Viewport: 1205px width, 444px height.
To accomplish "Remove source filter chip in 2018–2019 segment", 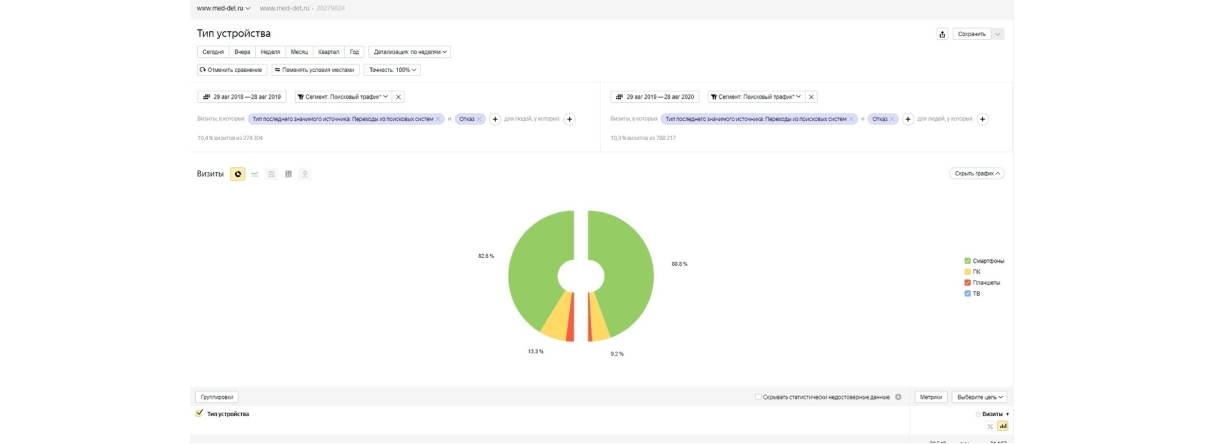I will (439, 119).
